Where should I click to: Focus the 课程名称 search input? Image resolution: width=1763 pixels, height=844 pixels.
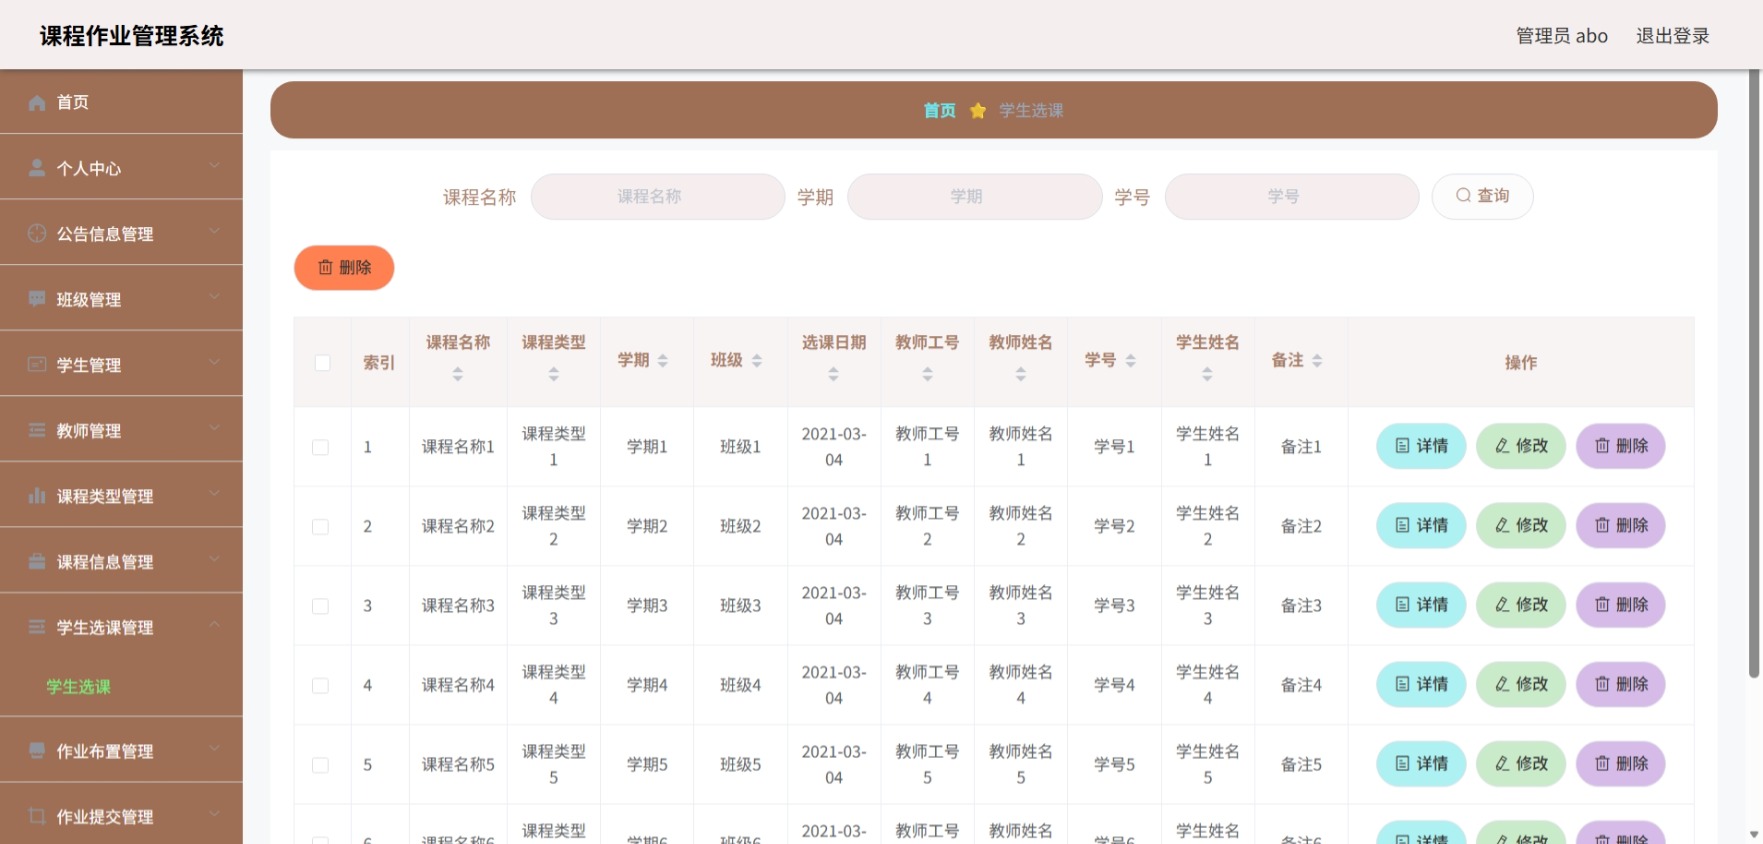tap(658, 196)
